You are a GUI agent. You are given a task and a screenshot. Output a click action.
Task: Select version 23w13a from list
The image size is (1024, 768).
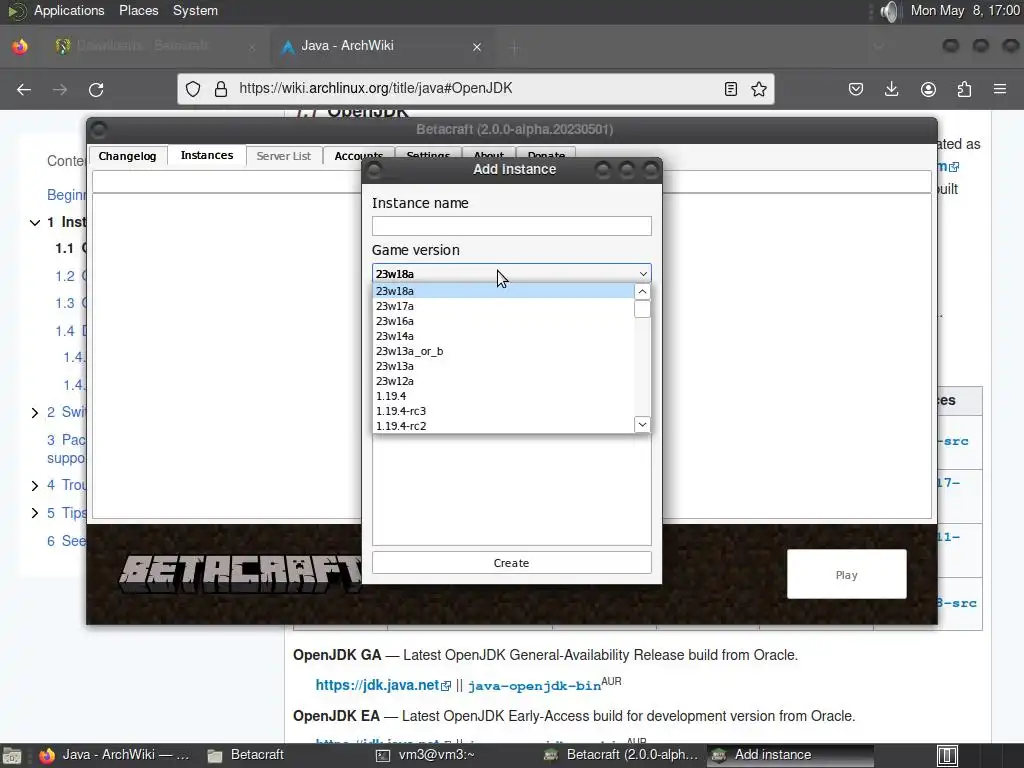click(503, 366)
